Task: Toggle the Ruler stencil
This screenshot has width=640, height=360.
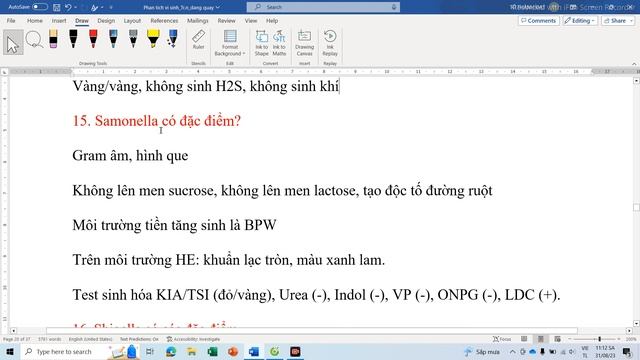Action: pos(198,40)
